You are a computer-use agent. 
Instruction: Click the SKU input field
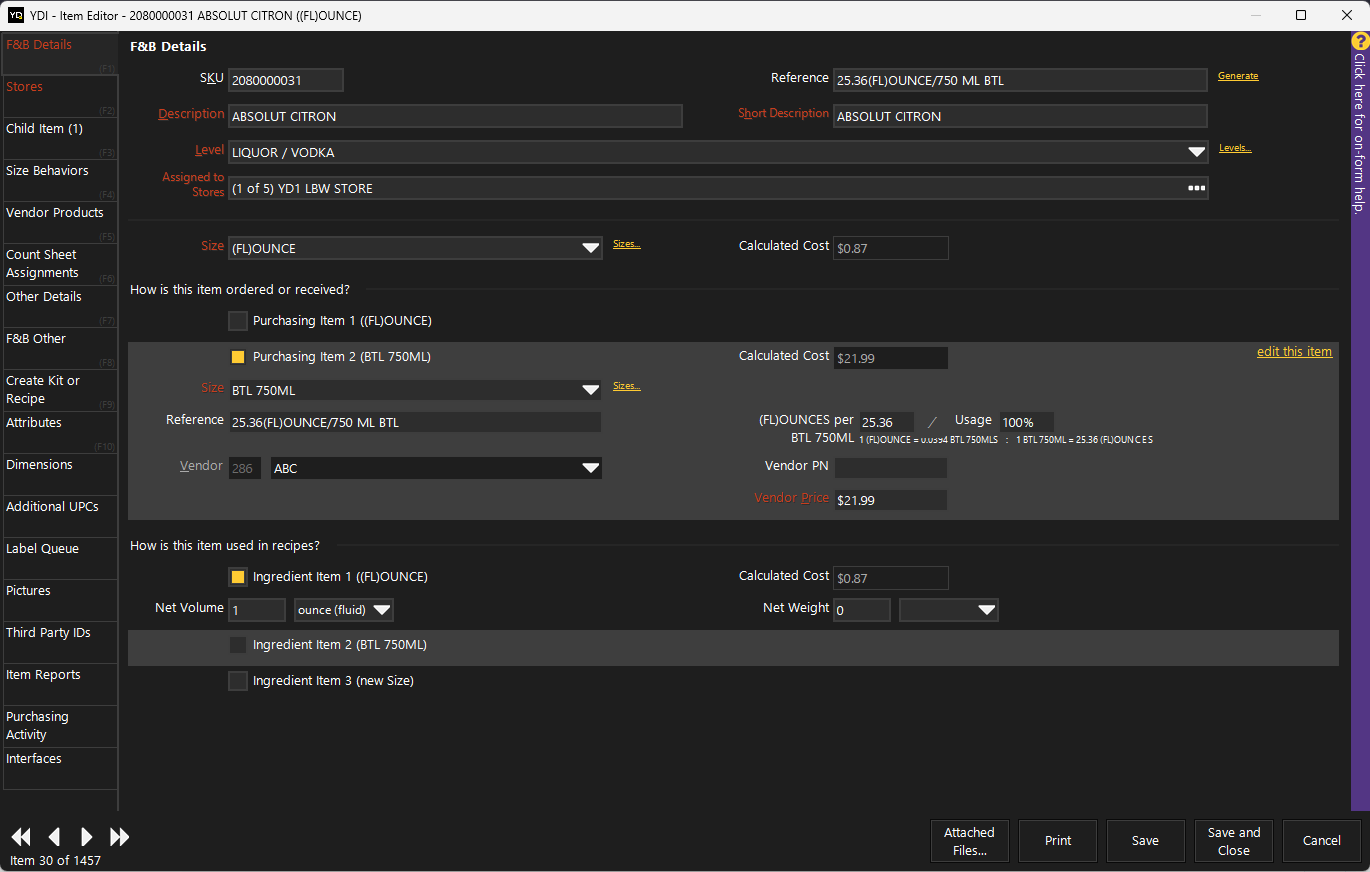[x=286, y=80]
